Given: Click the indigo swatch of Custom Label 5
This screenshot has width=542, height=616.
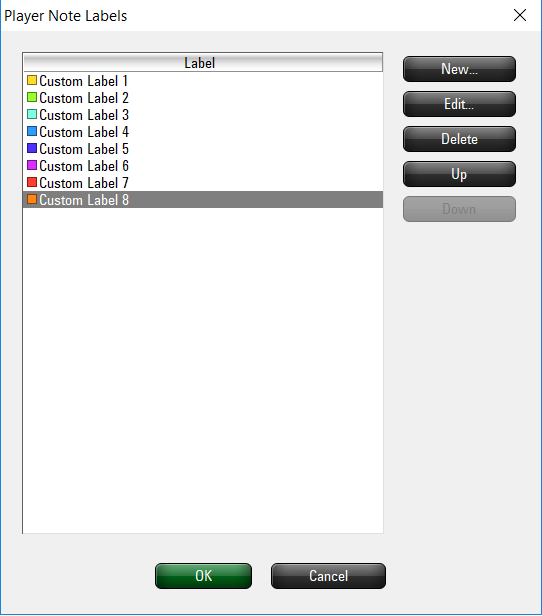Looking at the screenshot, I should 32,148.
